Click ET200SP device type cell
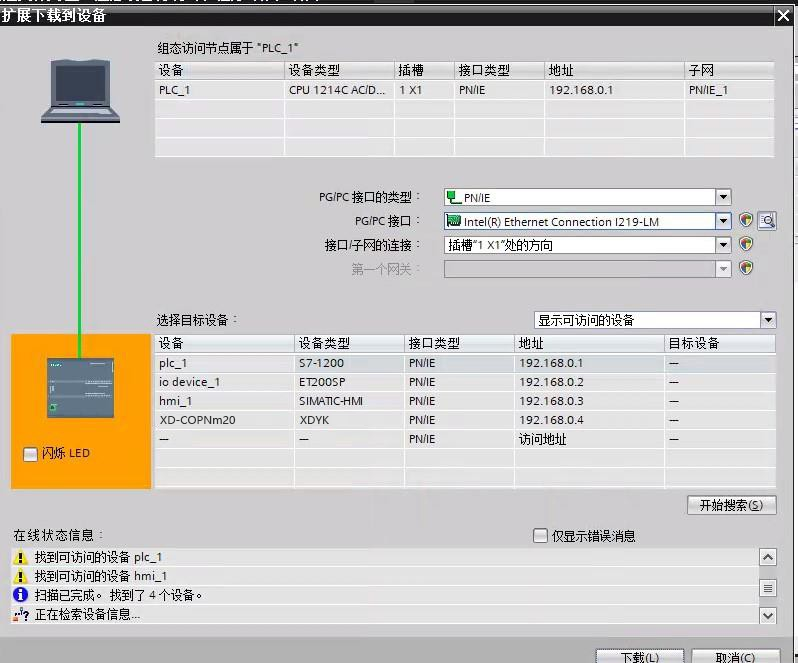This screenshot has height=663, width=798. pos(349,382)
